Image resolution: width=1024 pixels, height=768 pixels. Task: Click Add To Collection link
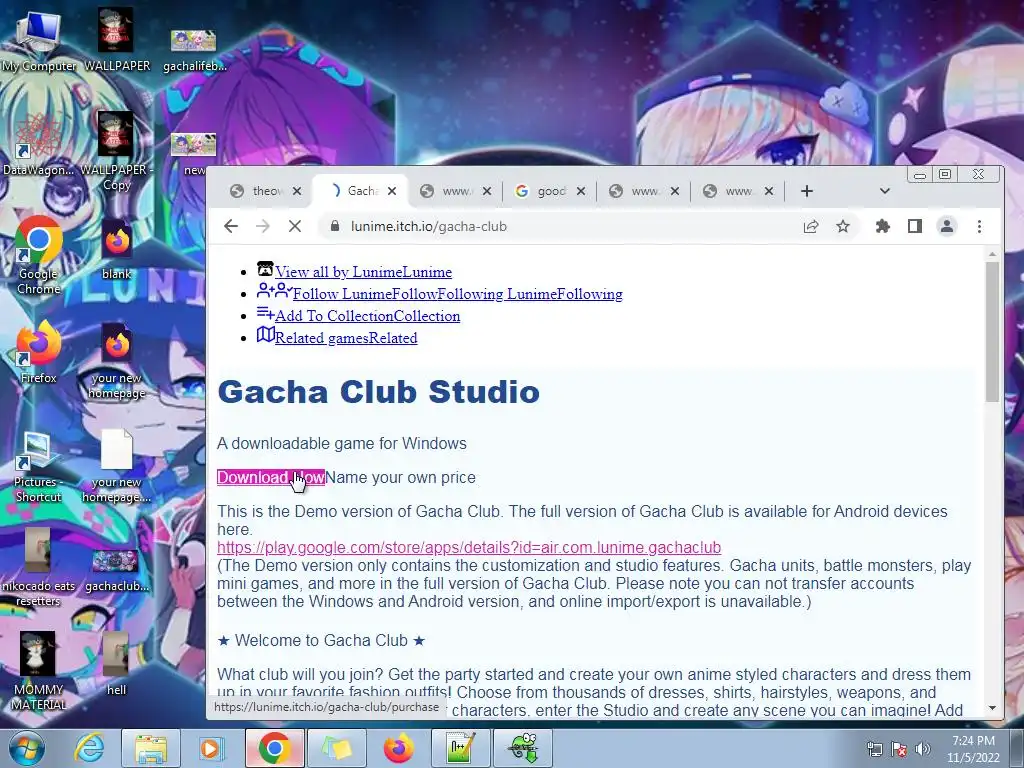click(x=367, y=316)
